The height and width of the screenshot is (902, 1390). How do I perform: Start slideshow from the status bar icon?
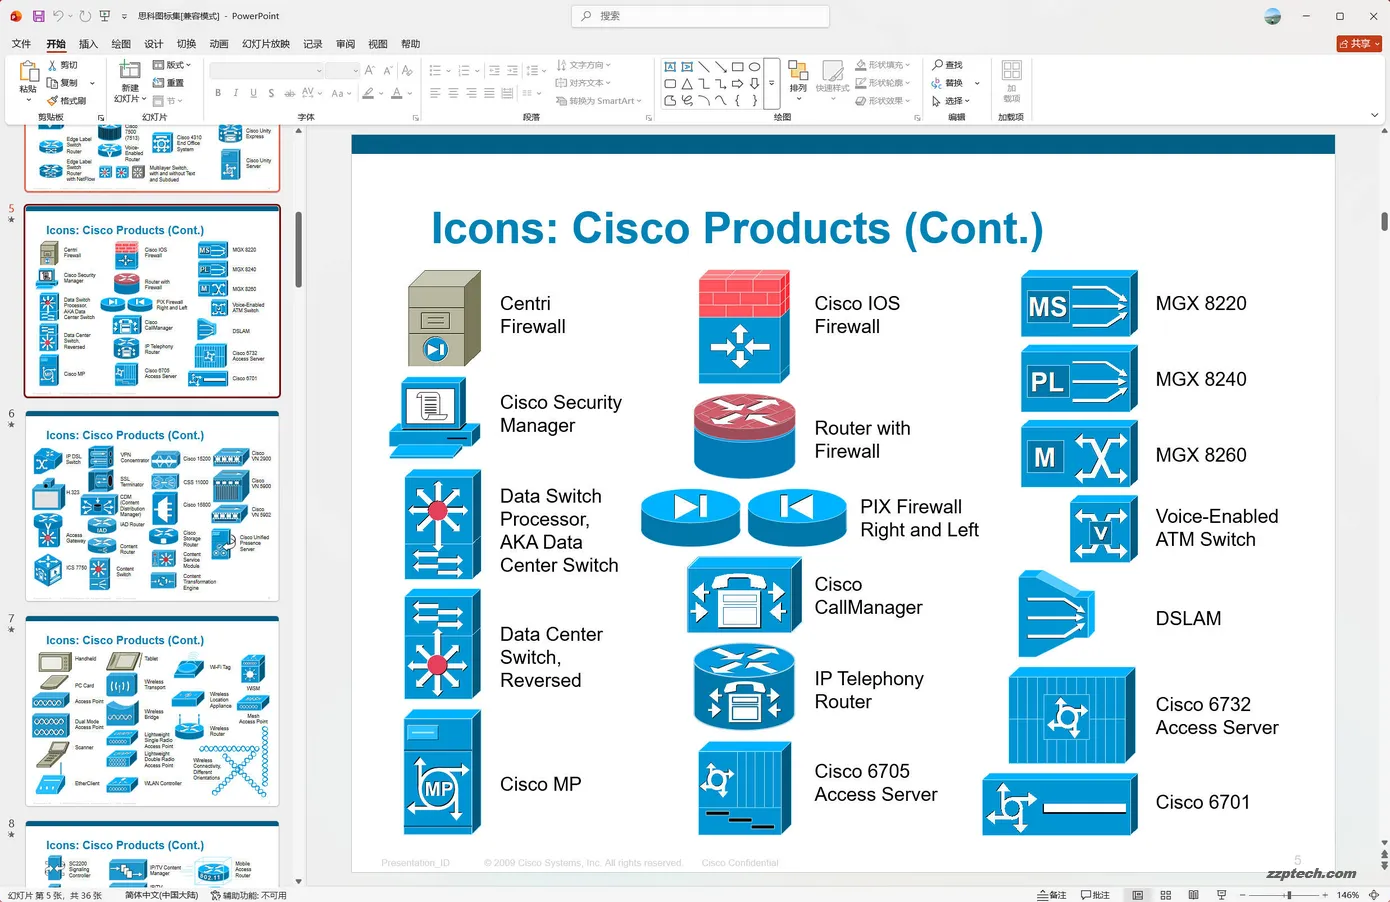1221,895
